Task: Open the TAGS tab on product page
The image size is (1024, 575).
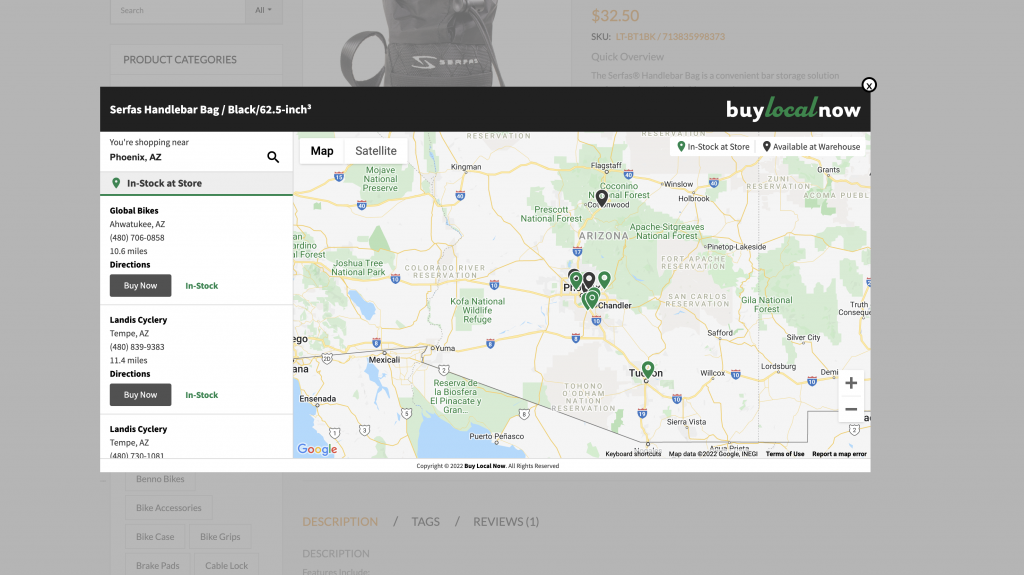Action: tap(426, 521)
